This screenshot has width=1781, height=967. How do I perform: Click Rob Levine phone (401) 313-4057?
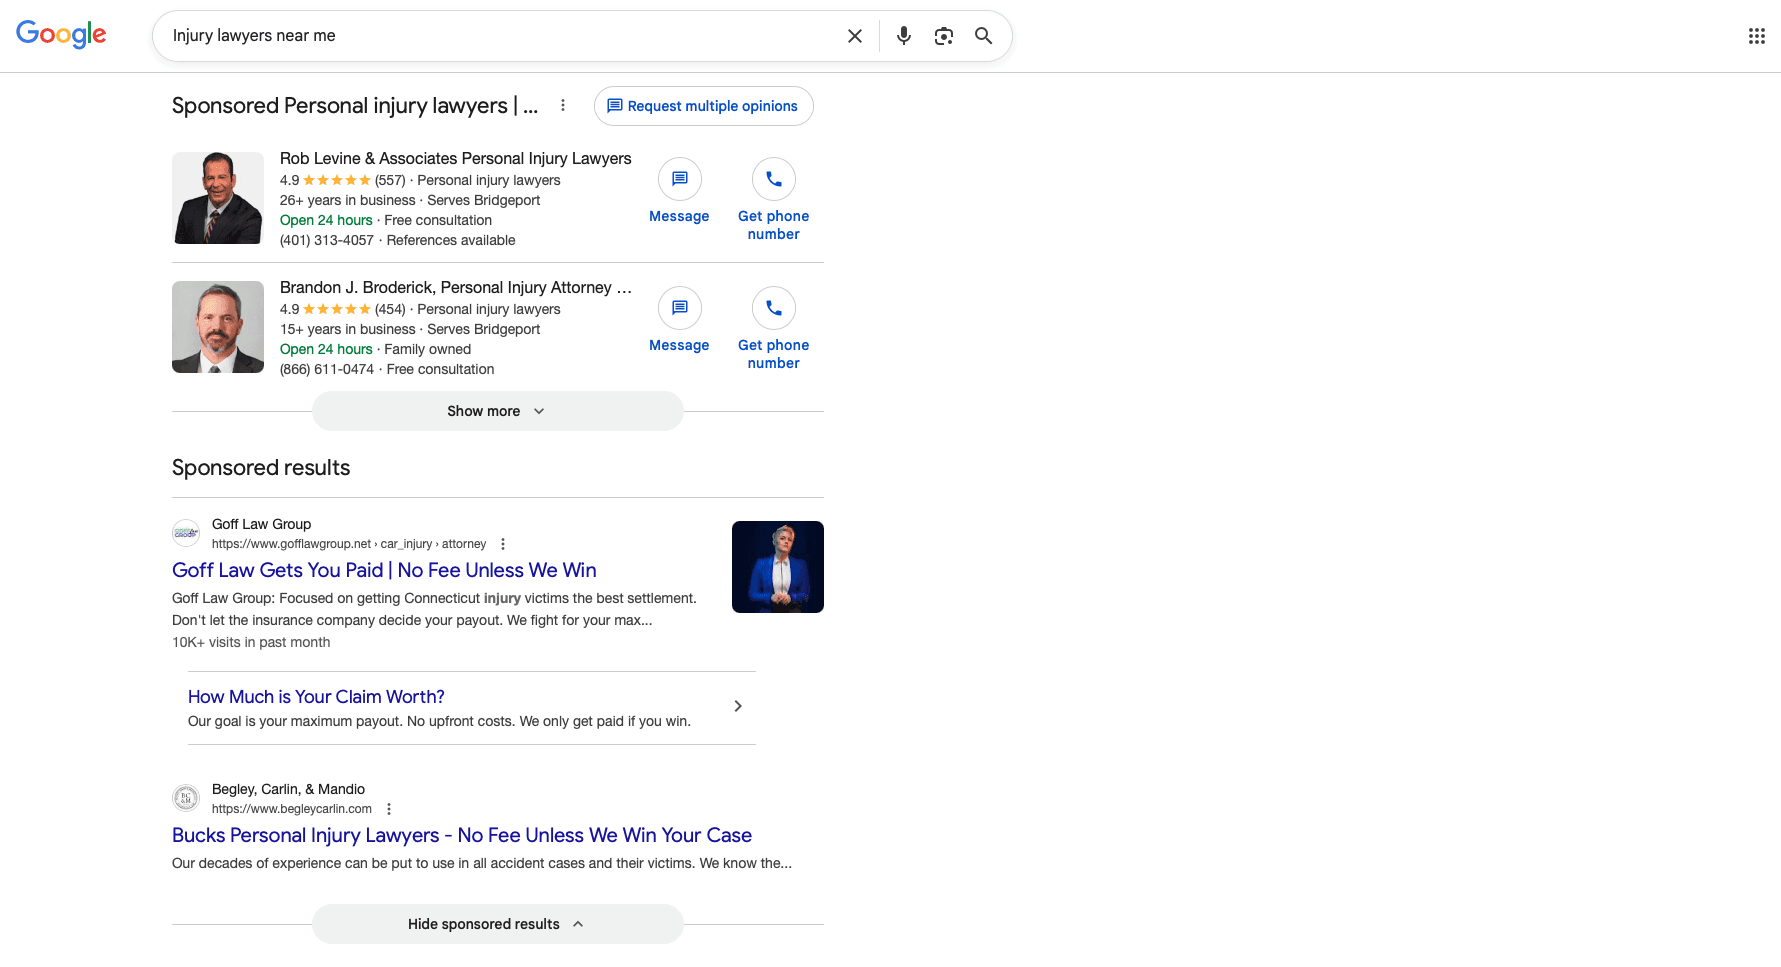point(327,240)
